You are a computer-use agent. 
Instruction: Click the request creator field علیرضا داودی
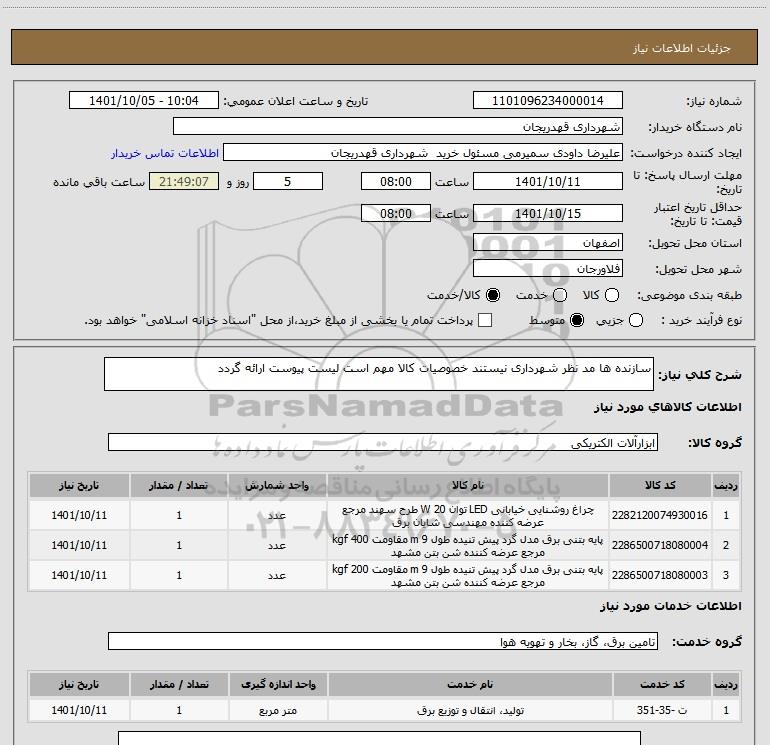tap(423, 153)
